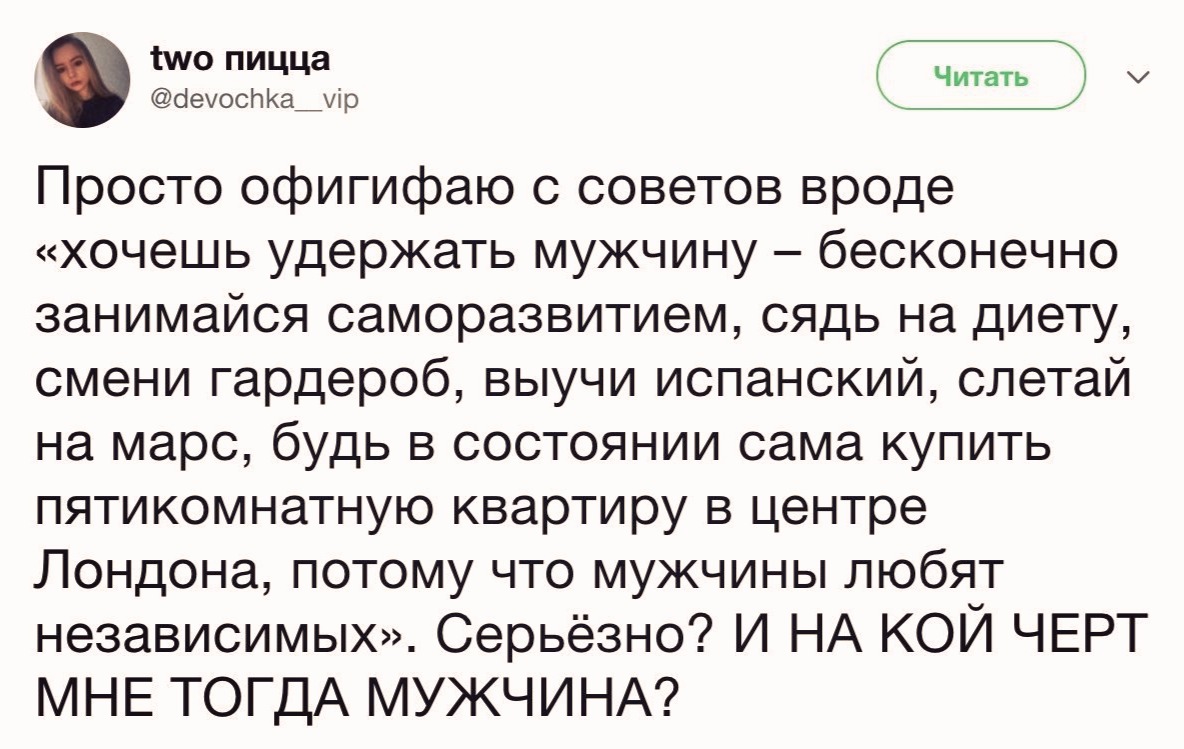The height and width of the screenshot is (749, 1184).
Task: Open the profile avatar of two пицца
Action: (x=82, y=79)
